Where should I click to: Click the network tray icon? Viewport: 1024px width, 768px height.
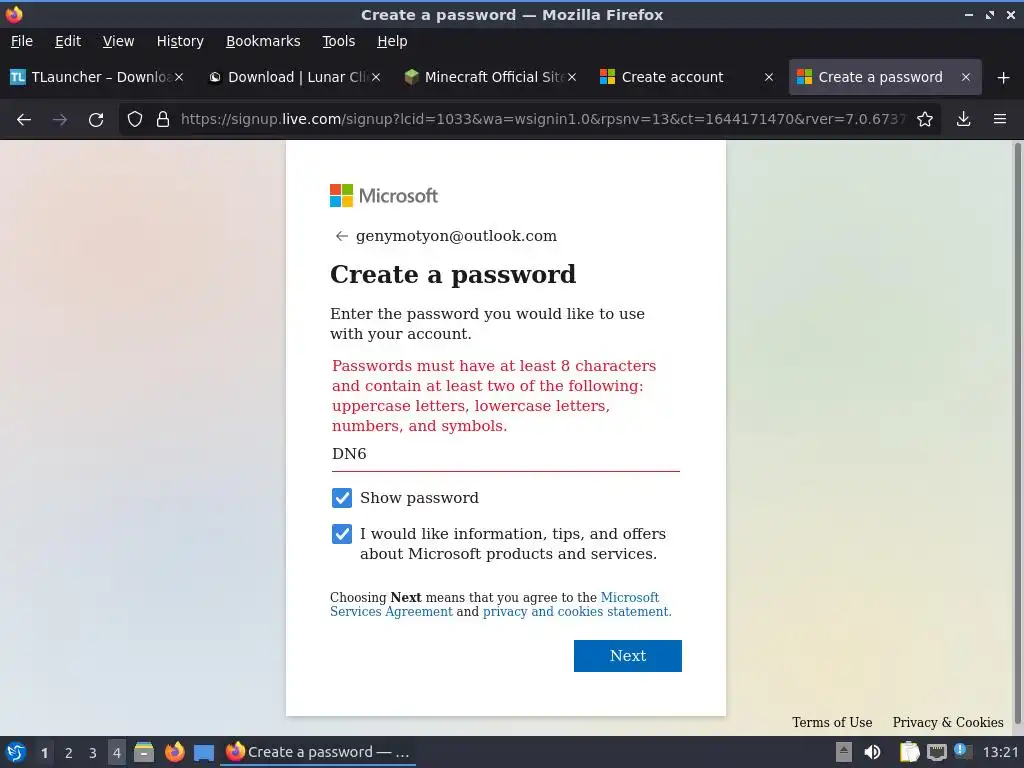coord(936,752)
